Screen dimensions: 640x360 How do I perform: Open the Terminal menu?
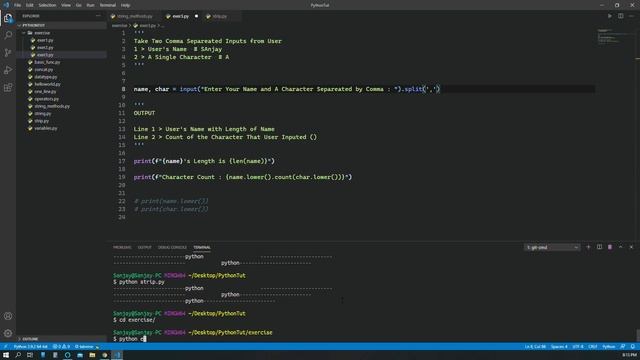click(108, 5)
